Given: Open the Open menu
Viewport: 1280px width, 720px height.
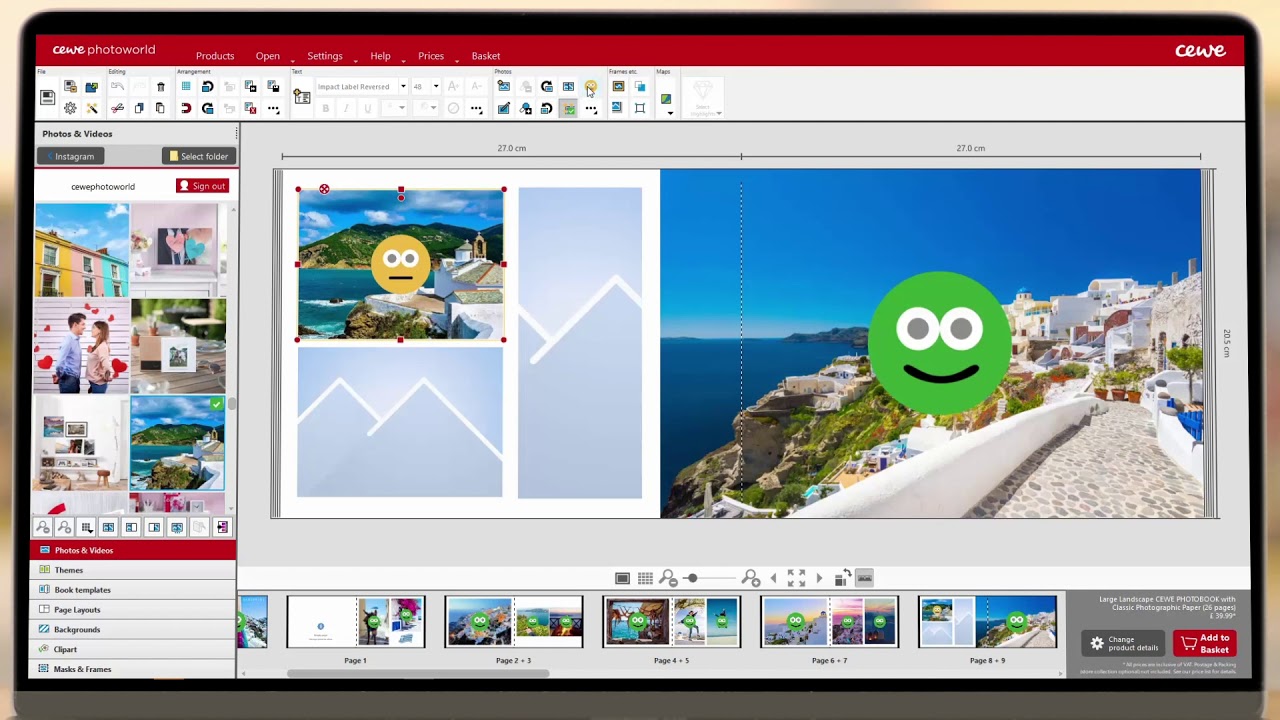Looking at the screenshot, I should [x=267, y=56].
